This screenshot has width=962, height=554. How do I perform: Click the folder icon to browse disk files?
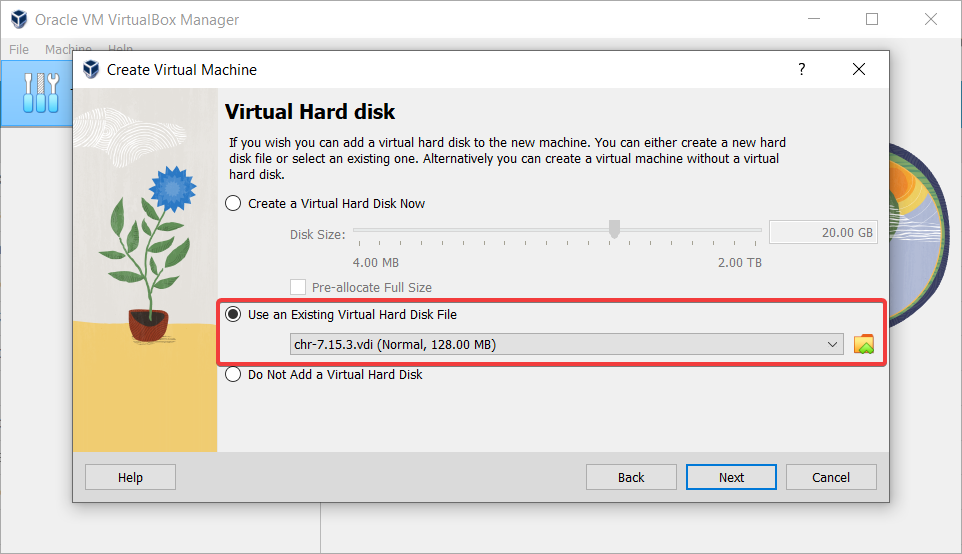[864, 345]
